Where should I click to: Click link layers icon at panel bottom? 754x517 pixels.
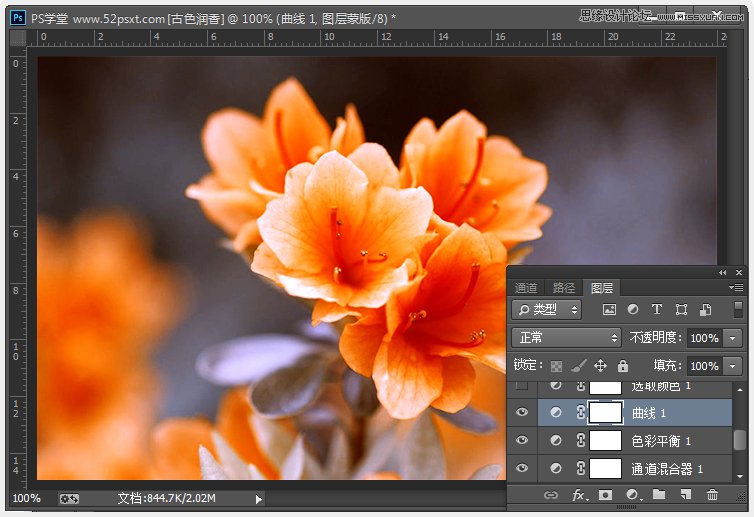[x=551, y=495]
